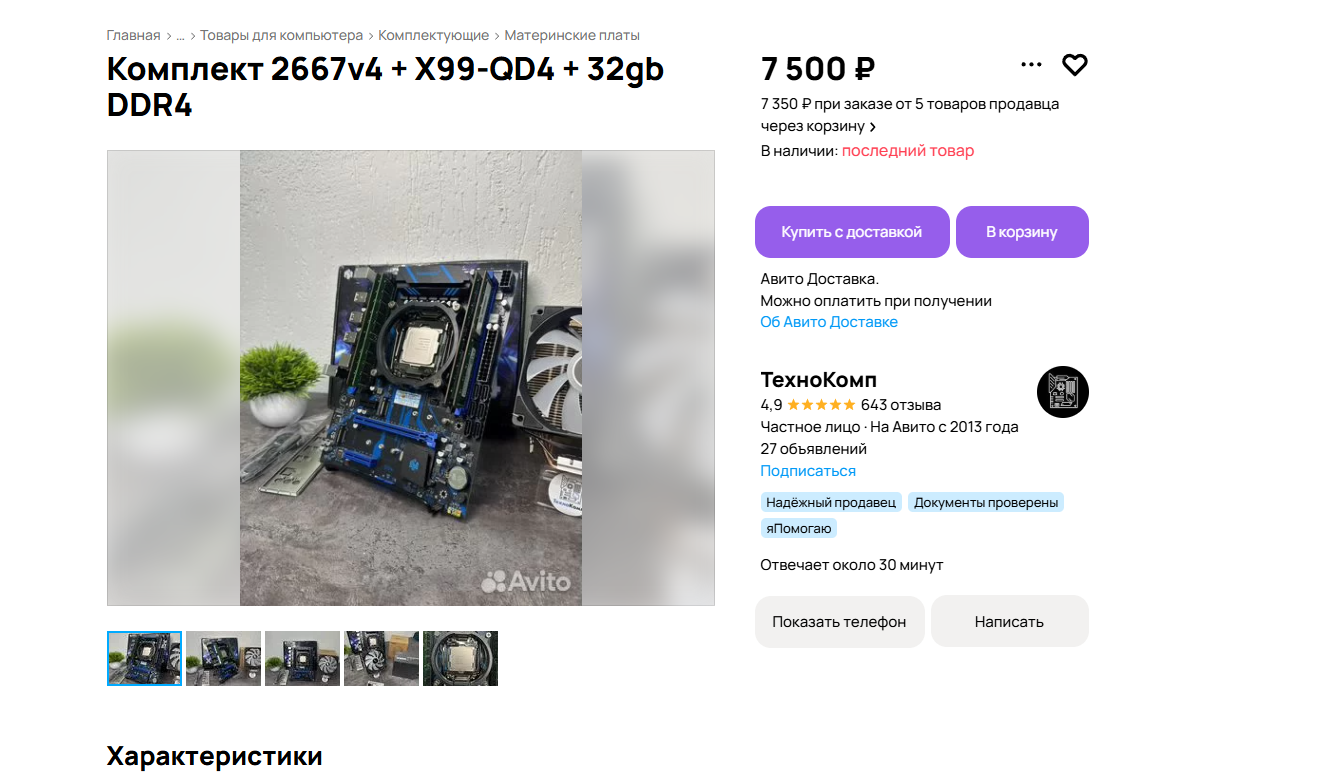Open the three-dots more options menu
This screenshot has height=783, width=1324.
tap(1031, 65)
